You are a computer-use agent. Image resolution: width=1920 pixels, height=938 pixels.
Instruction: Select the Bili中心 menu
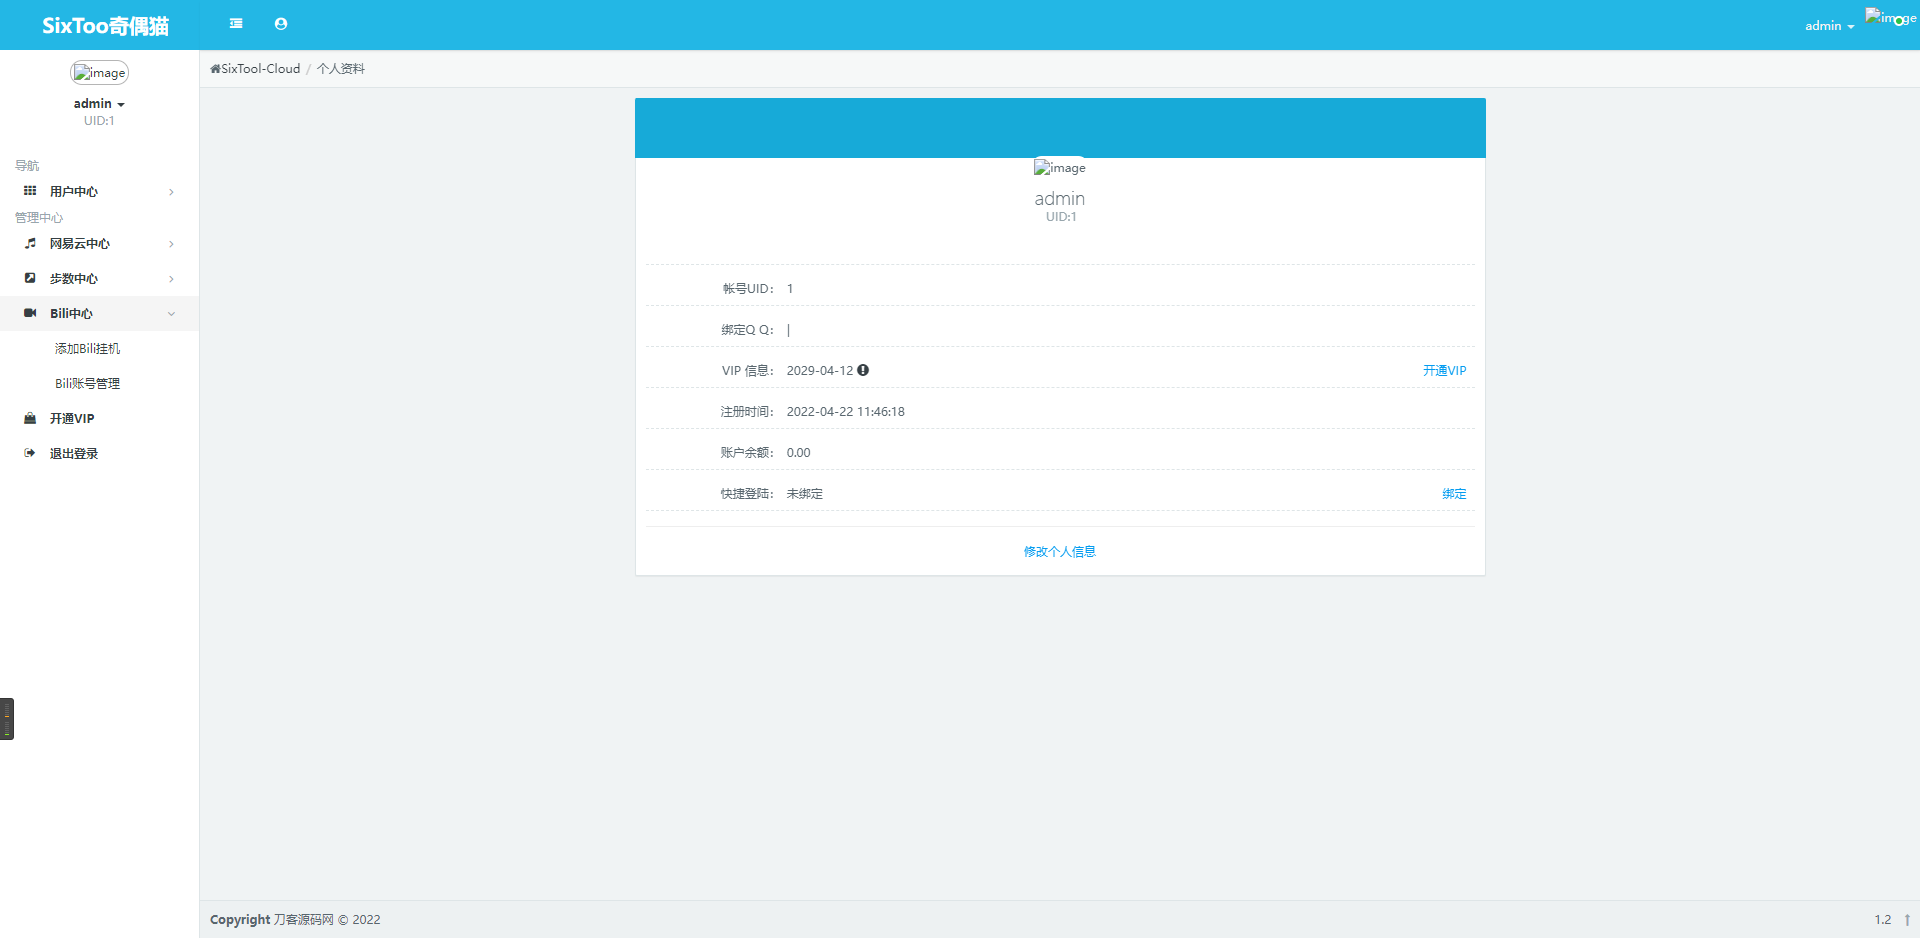(x=99, y=313)
